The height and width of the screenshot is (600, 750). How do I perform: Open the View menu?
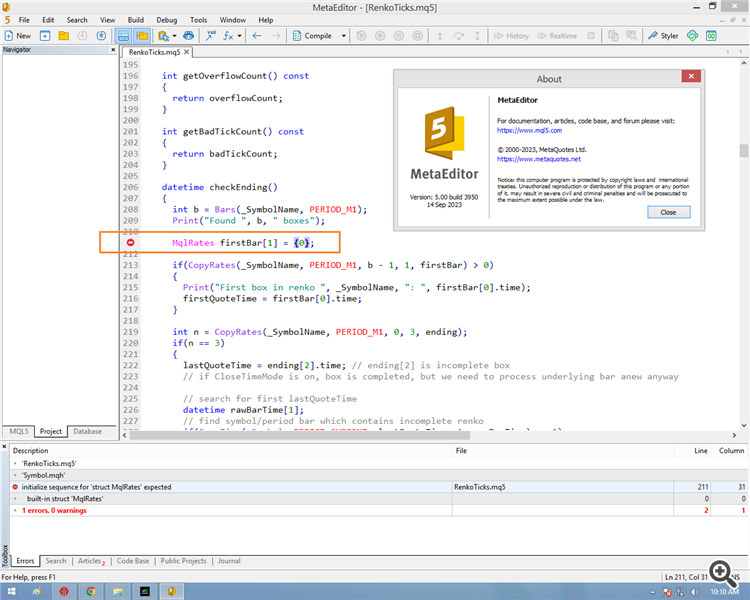pyautogui.click(x=107, y=20)
